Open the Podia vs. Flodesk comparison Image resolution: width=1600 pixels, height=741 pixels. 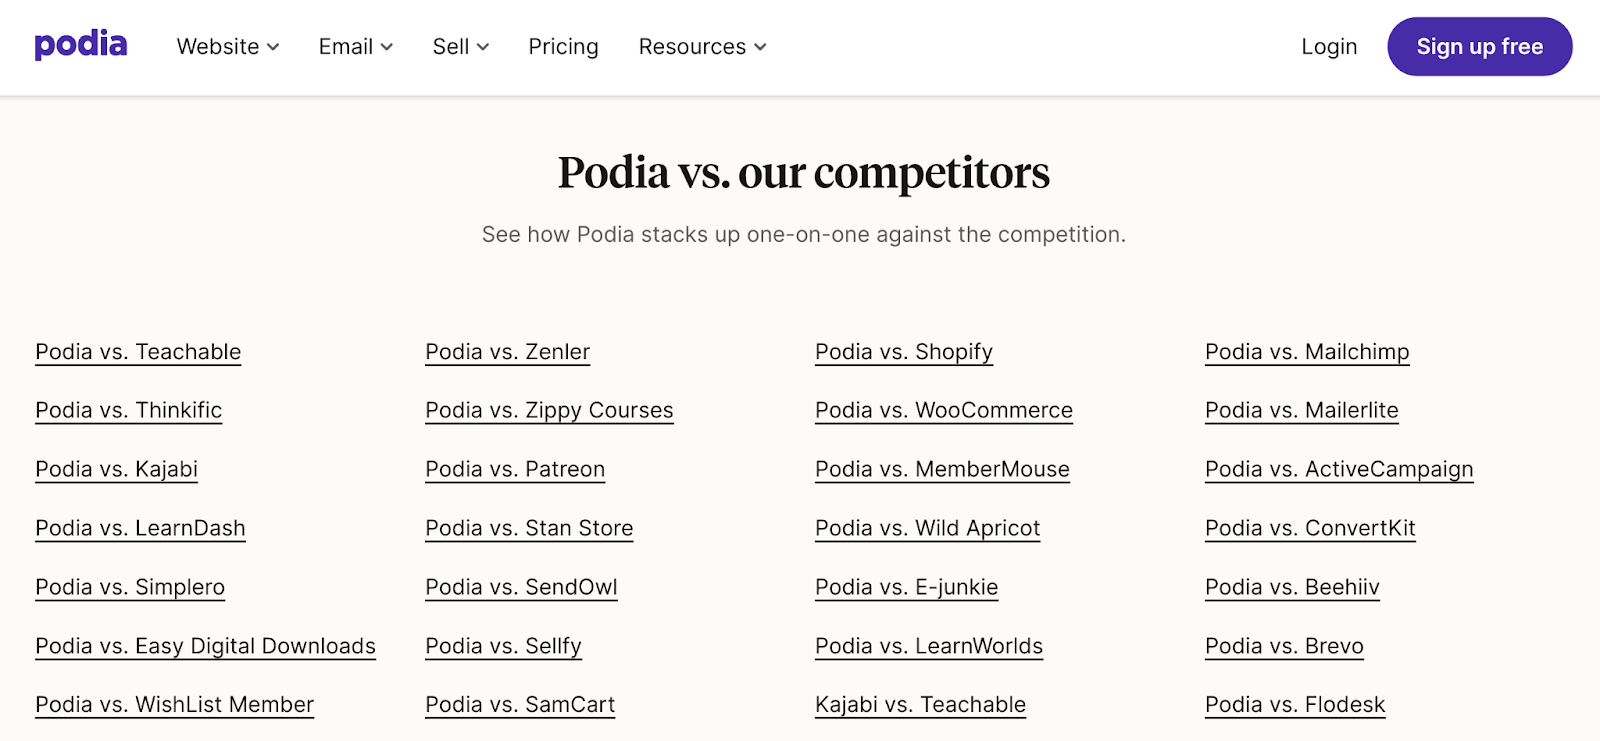click(1294, 704)
